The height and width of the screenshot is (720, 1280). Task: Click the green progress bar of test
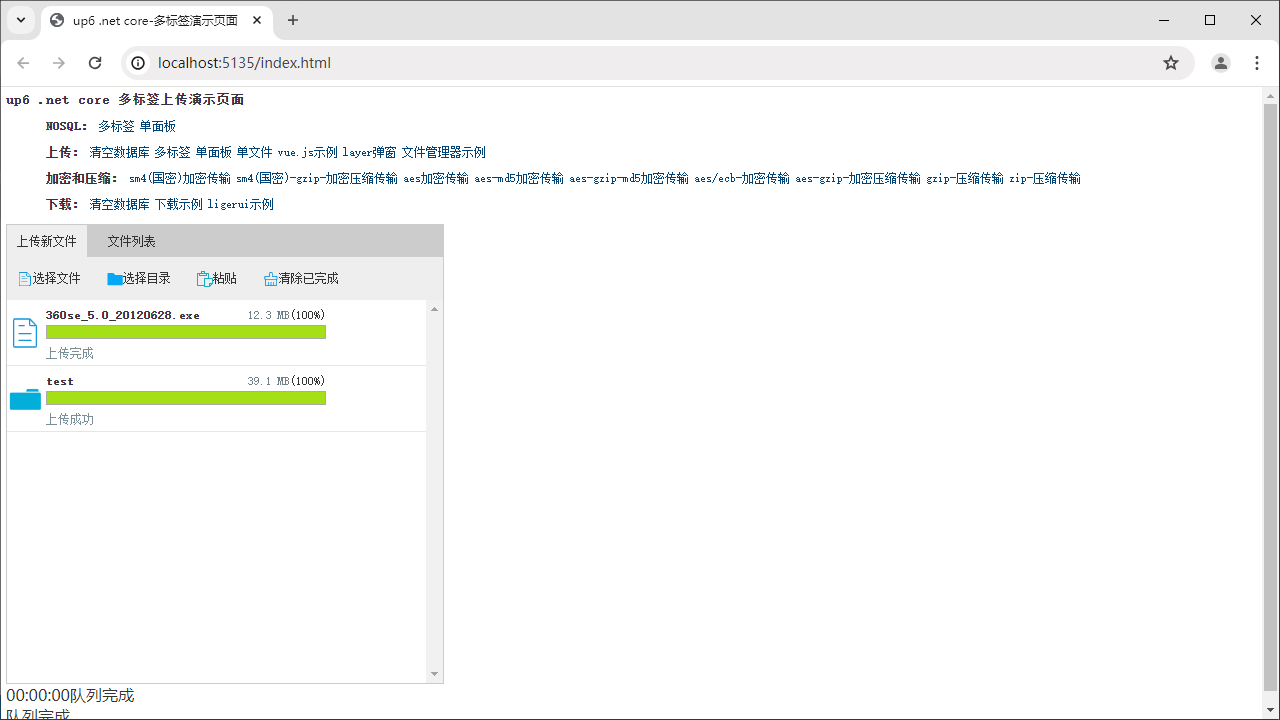(x=186, y=398)
